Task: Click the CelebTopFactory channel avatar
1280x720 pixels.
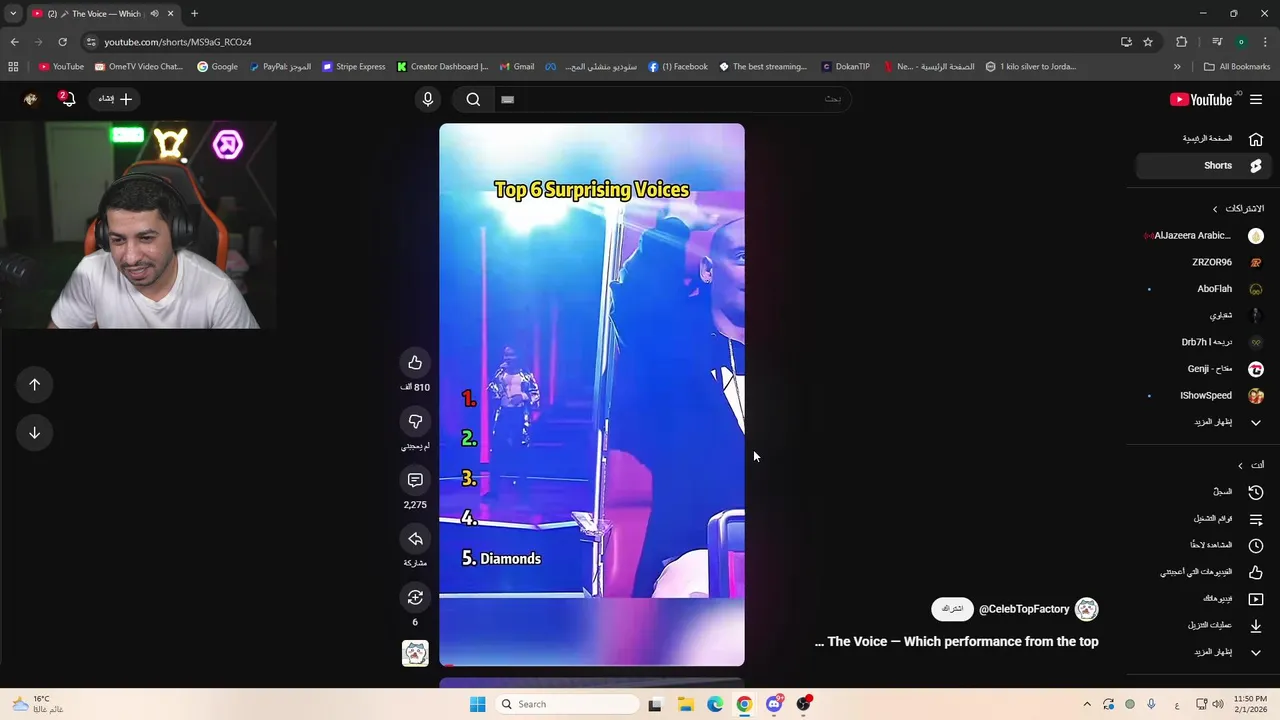Action: [x=1086, y=609]
